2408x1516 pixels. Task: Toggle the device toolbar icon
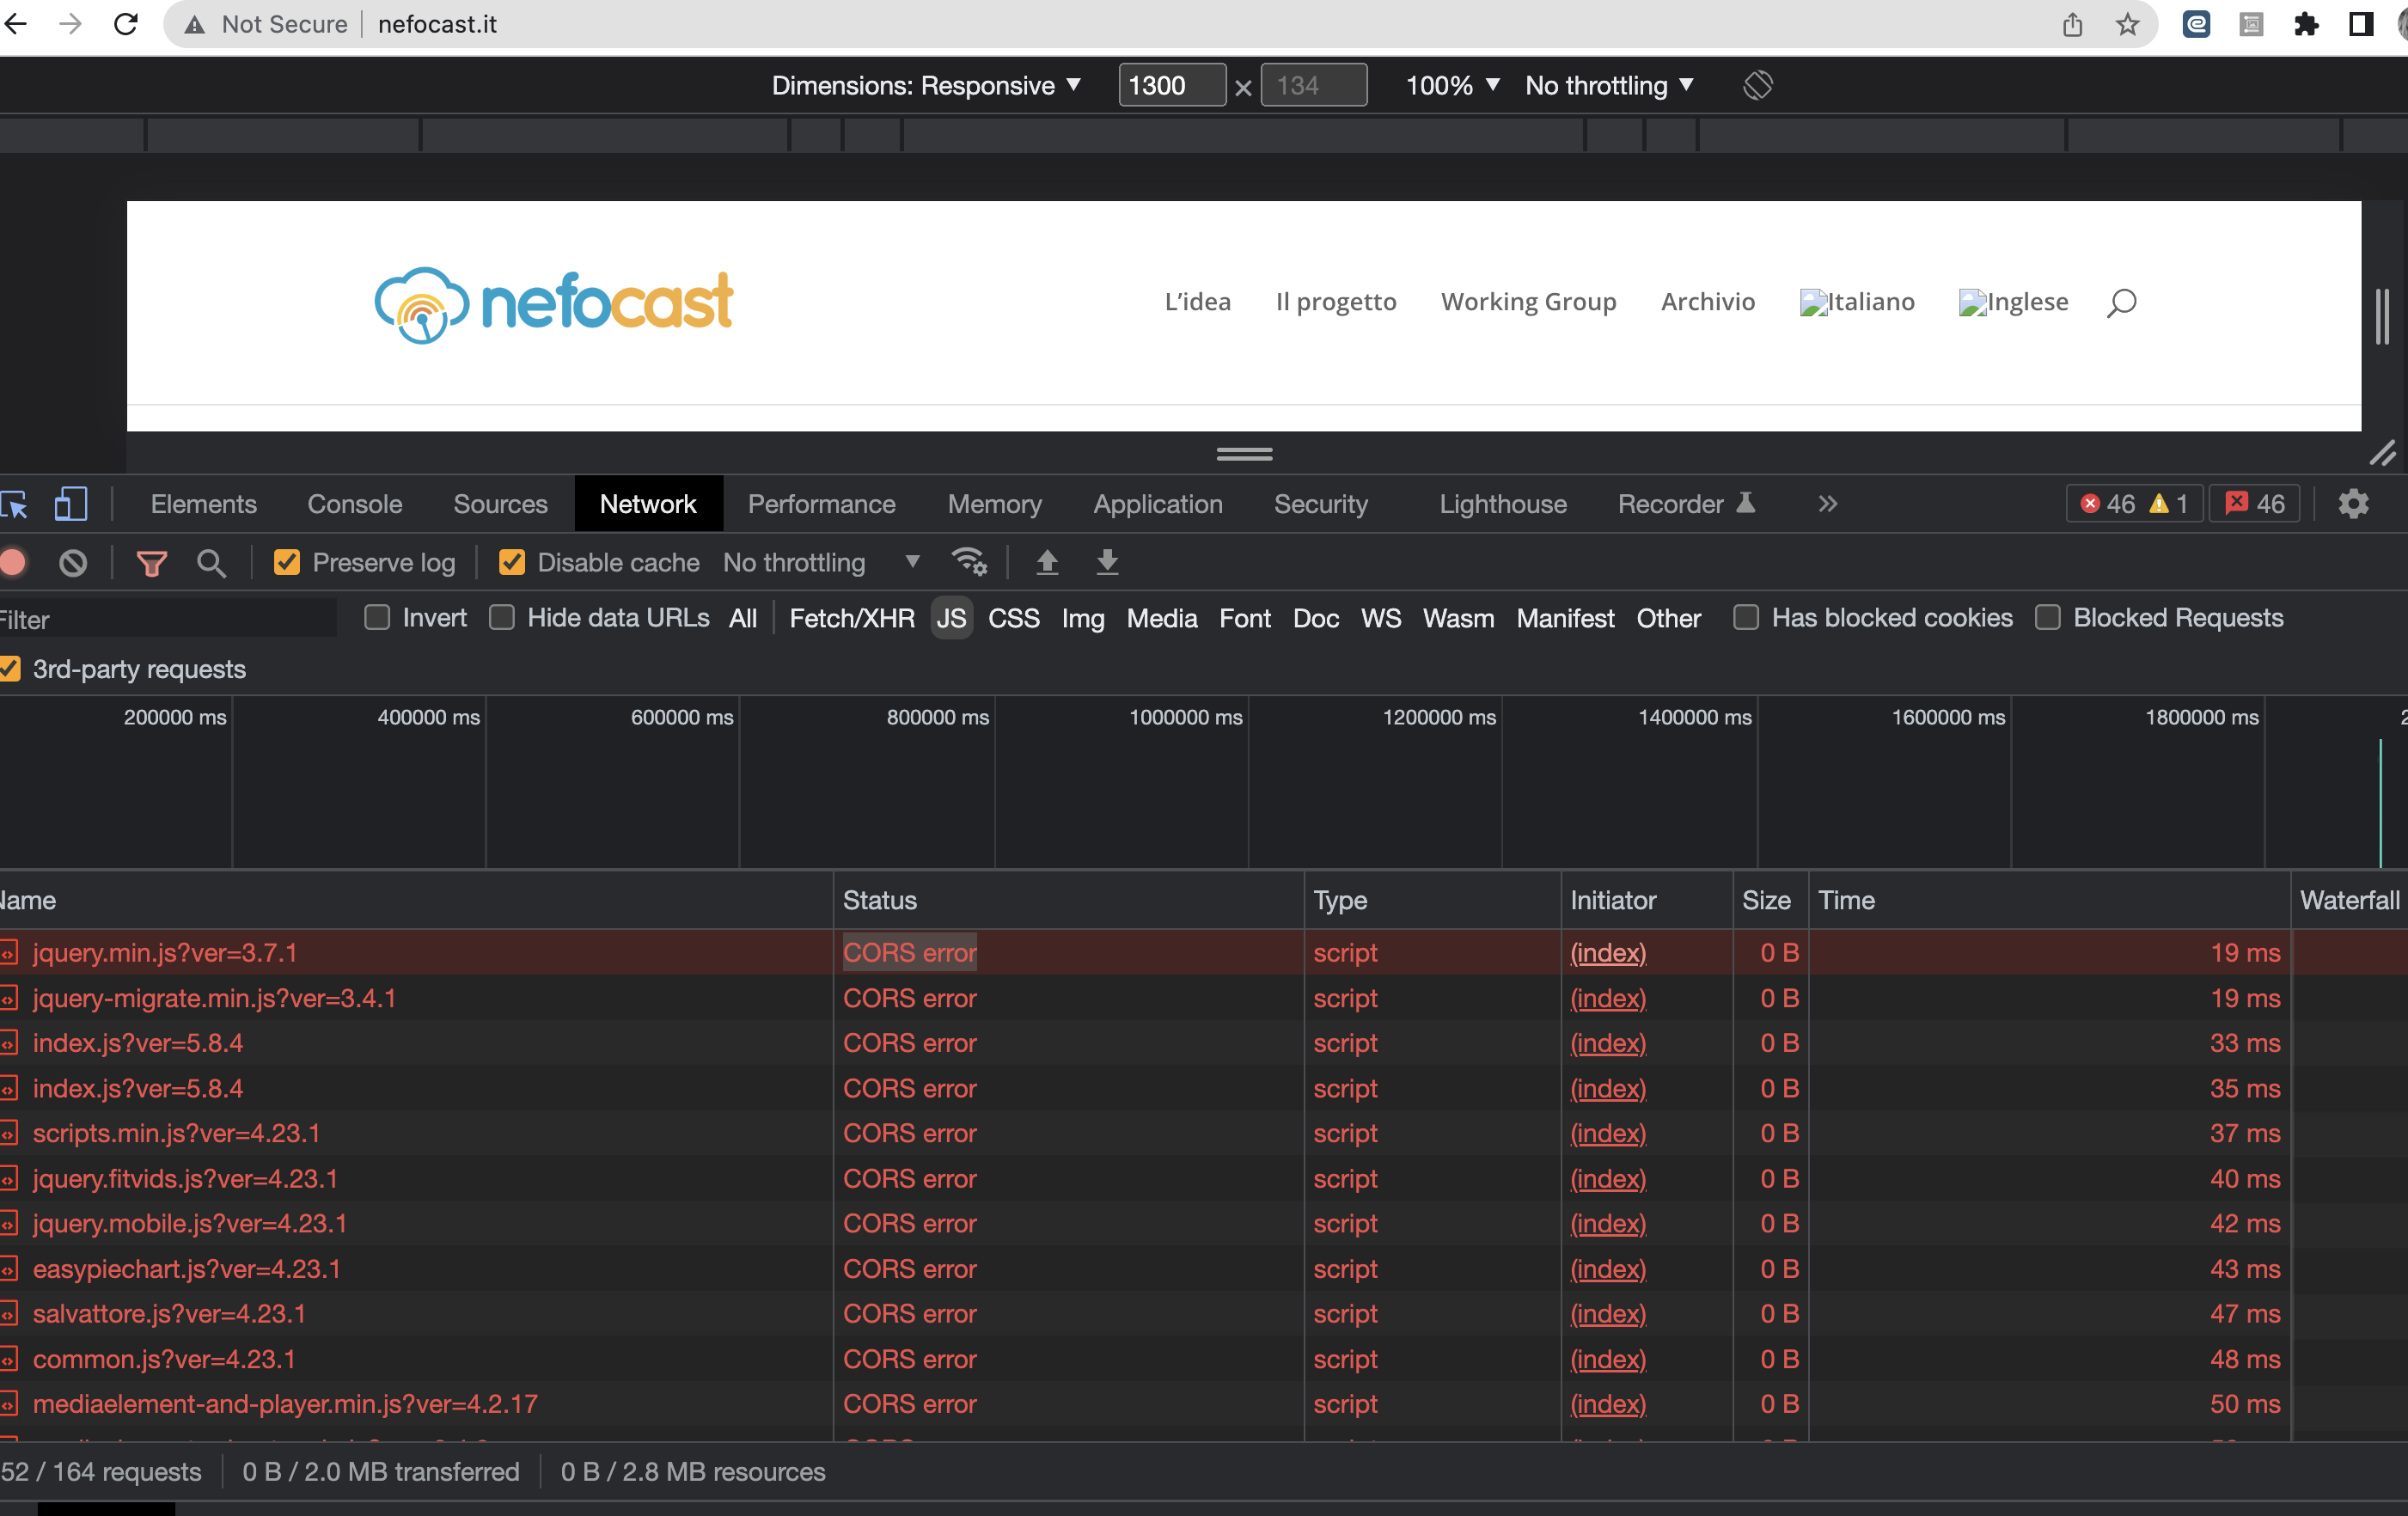click(x=70, y=504)
